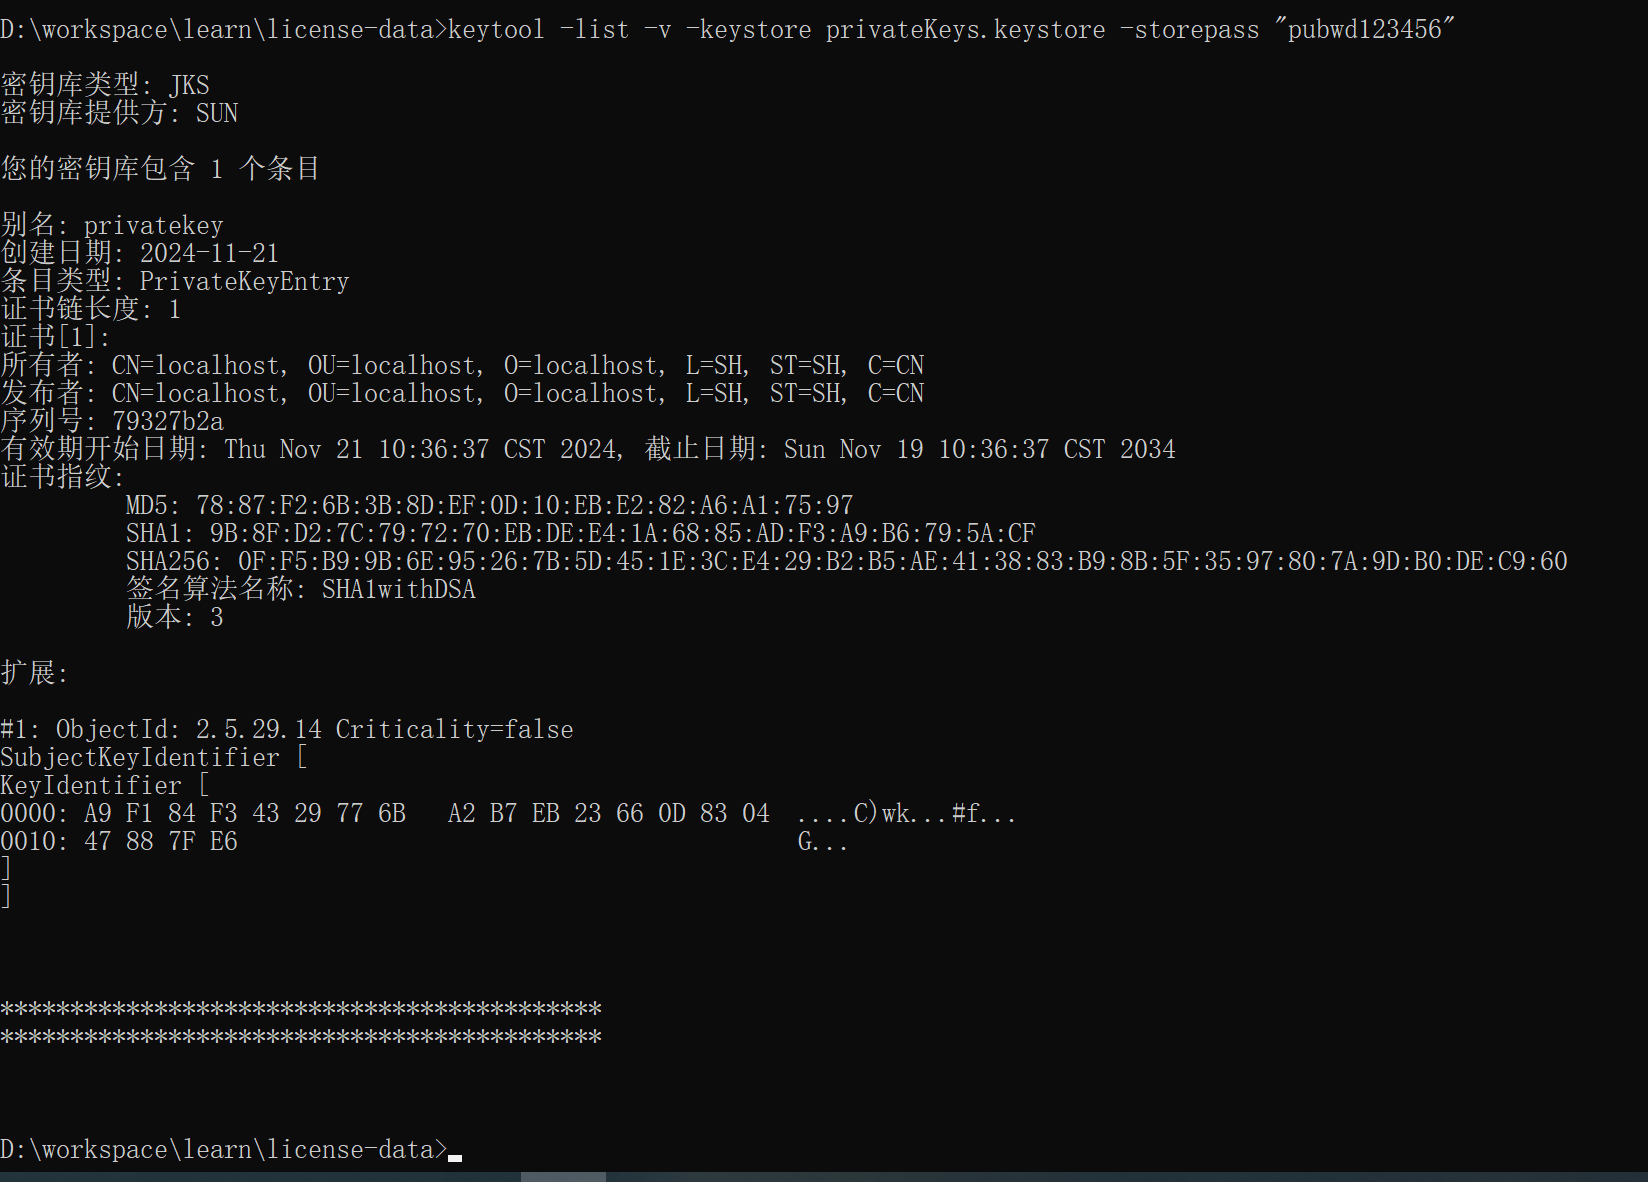Click the keystore type value JKS
1648x1182 pixels.
pos(189,85)
